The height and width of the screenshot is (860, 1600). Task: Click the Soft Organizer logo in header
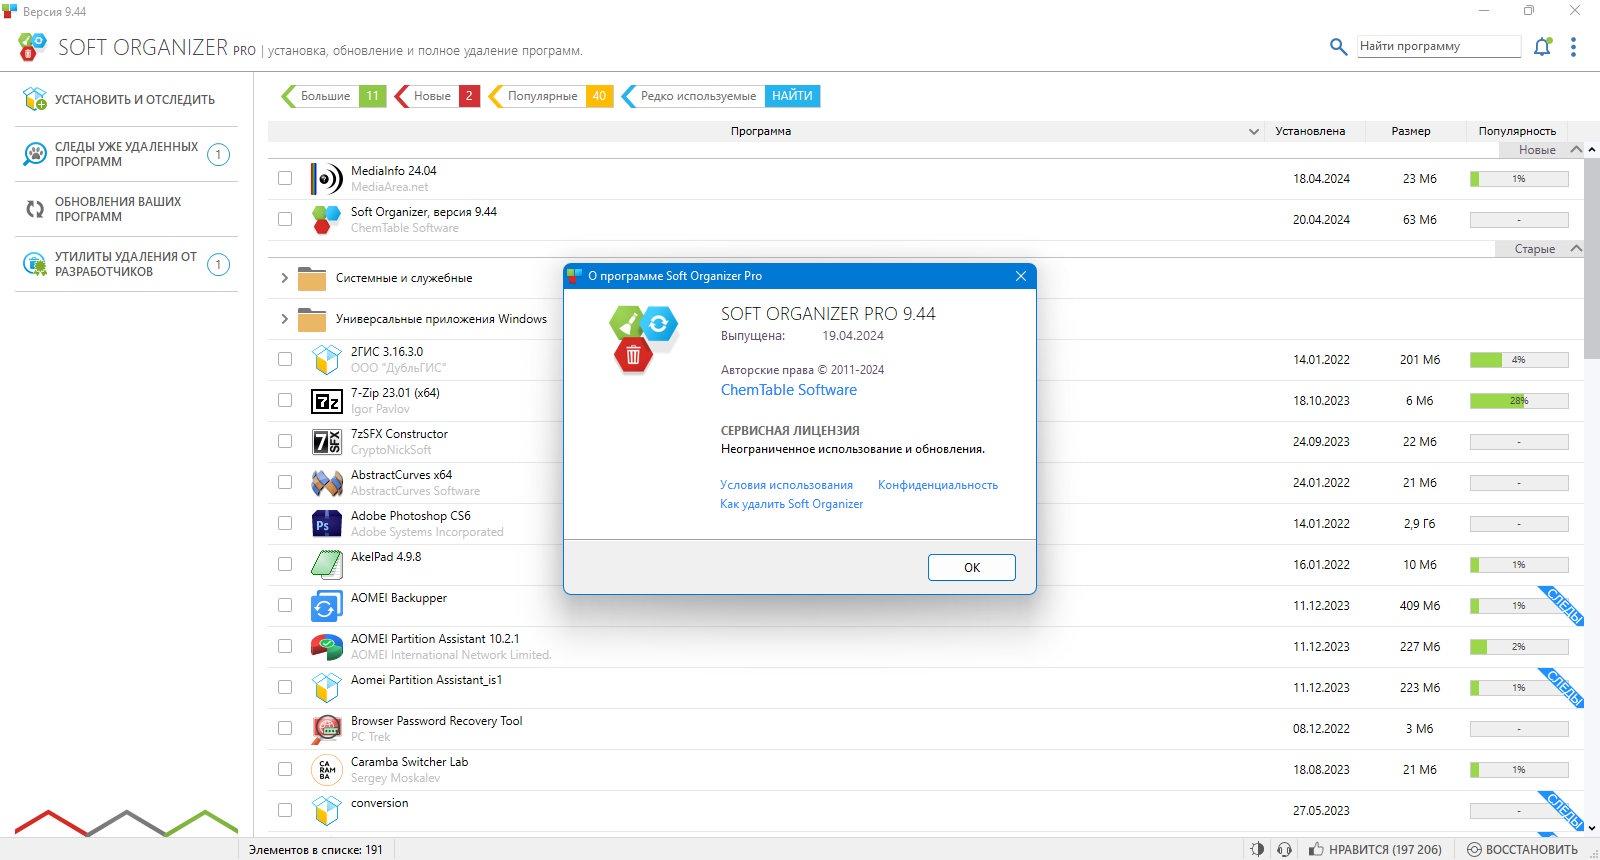(x=32, y=46)
